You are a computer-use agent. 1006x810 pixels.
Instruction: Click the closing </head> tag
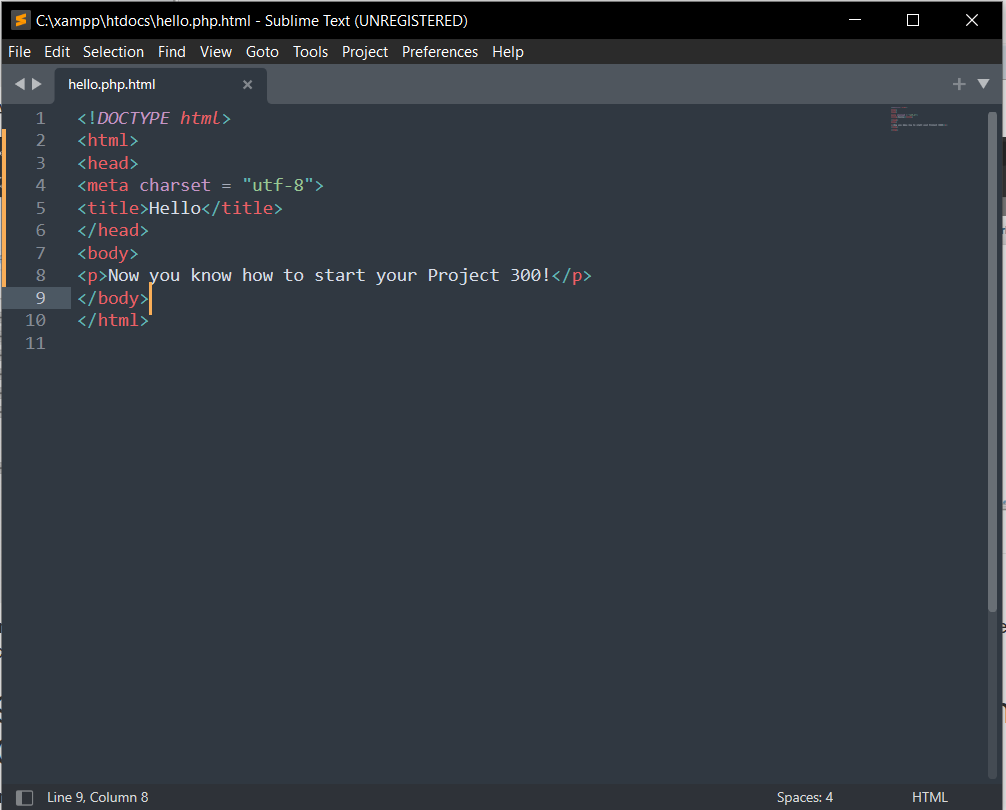(113, 230)
